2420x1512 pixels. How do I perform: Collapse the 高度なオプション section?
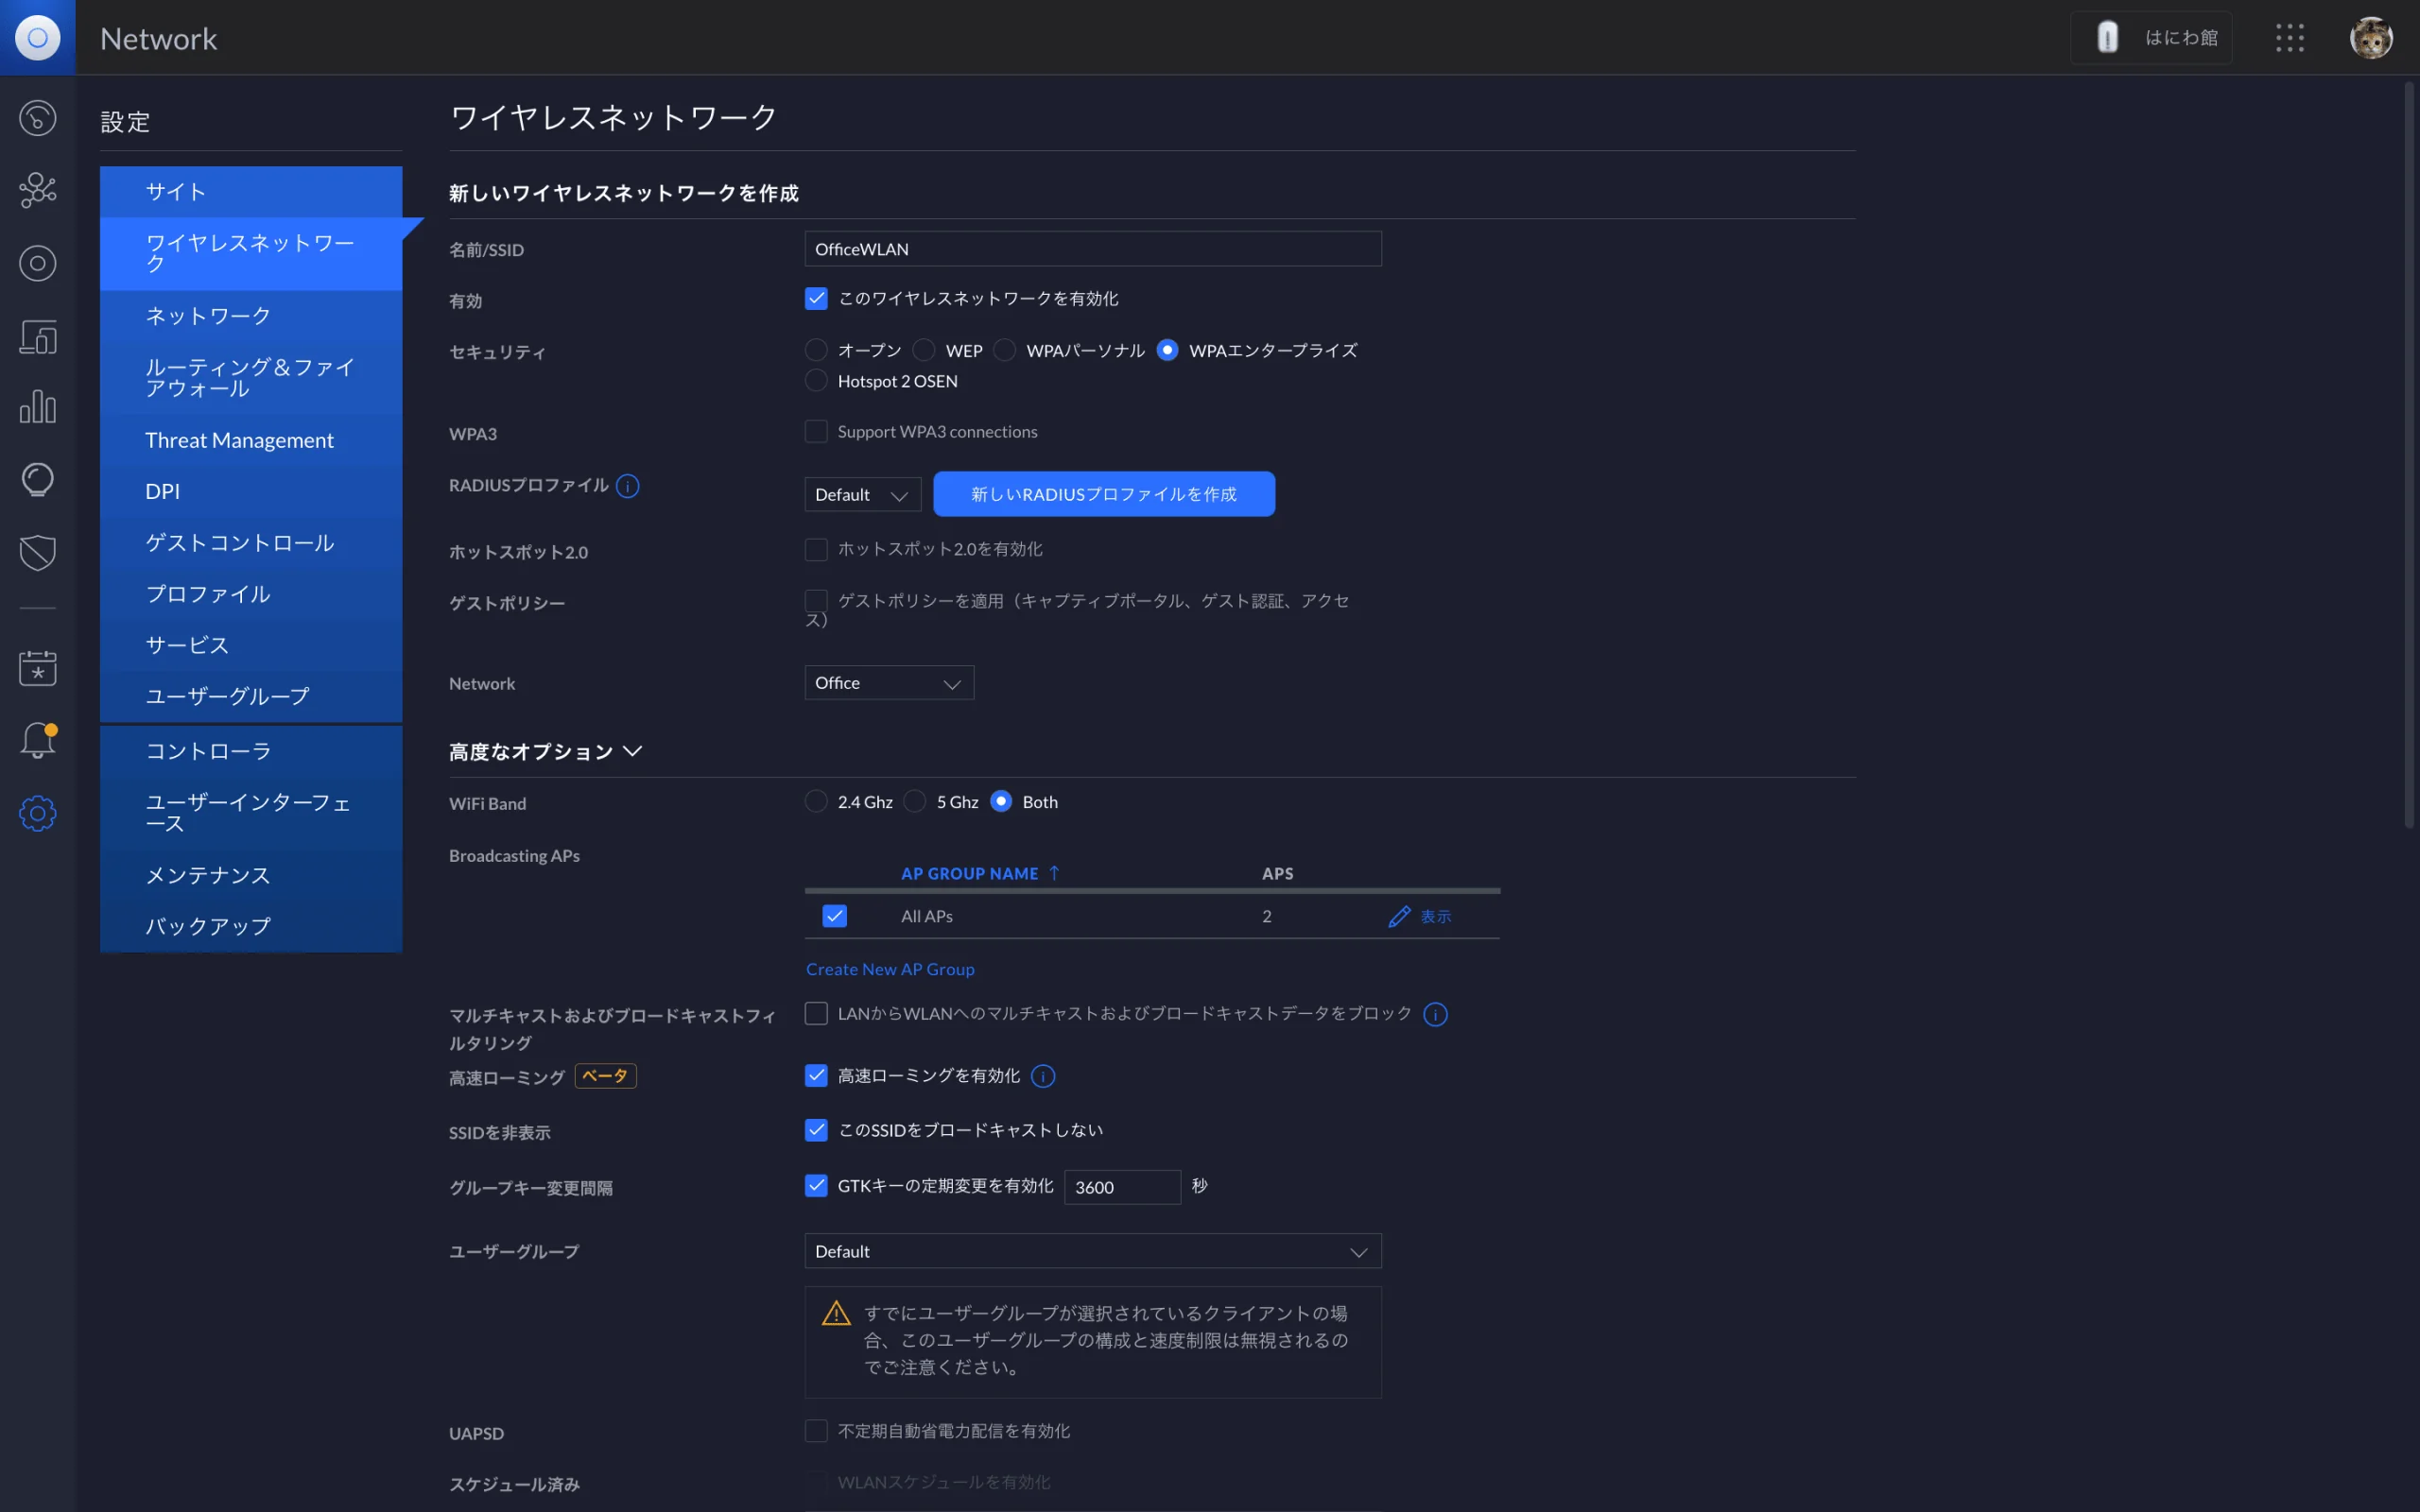(545, 752)
